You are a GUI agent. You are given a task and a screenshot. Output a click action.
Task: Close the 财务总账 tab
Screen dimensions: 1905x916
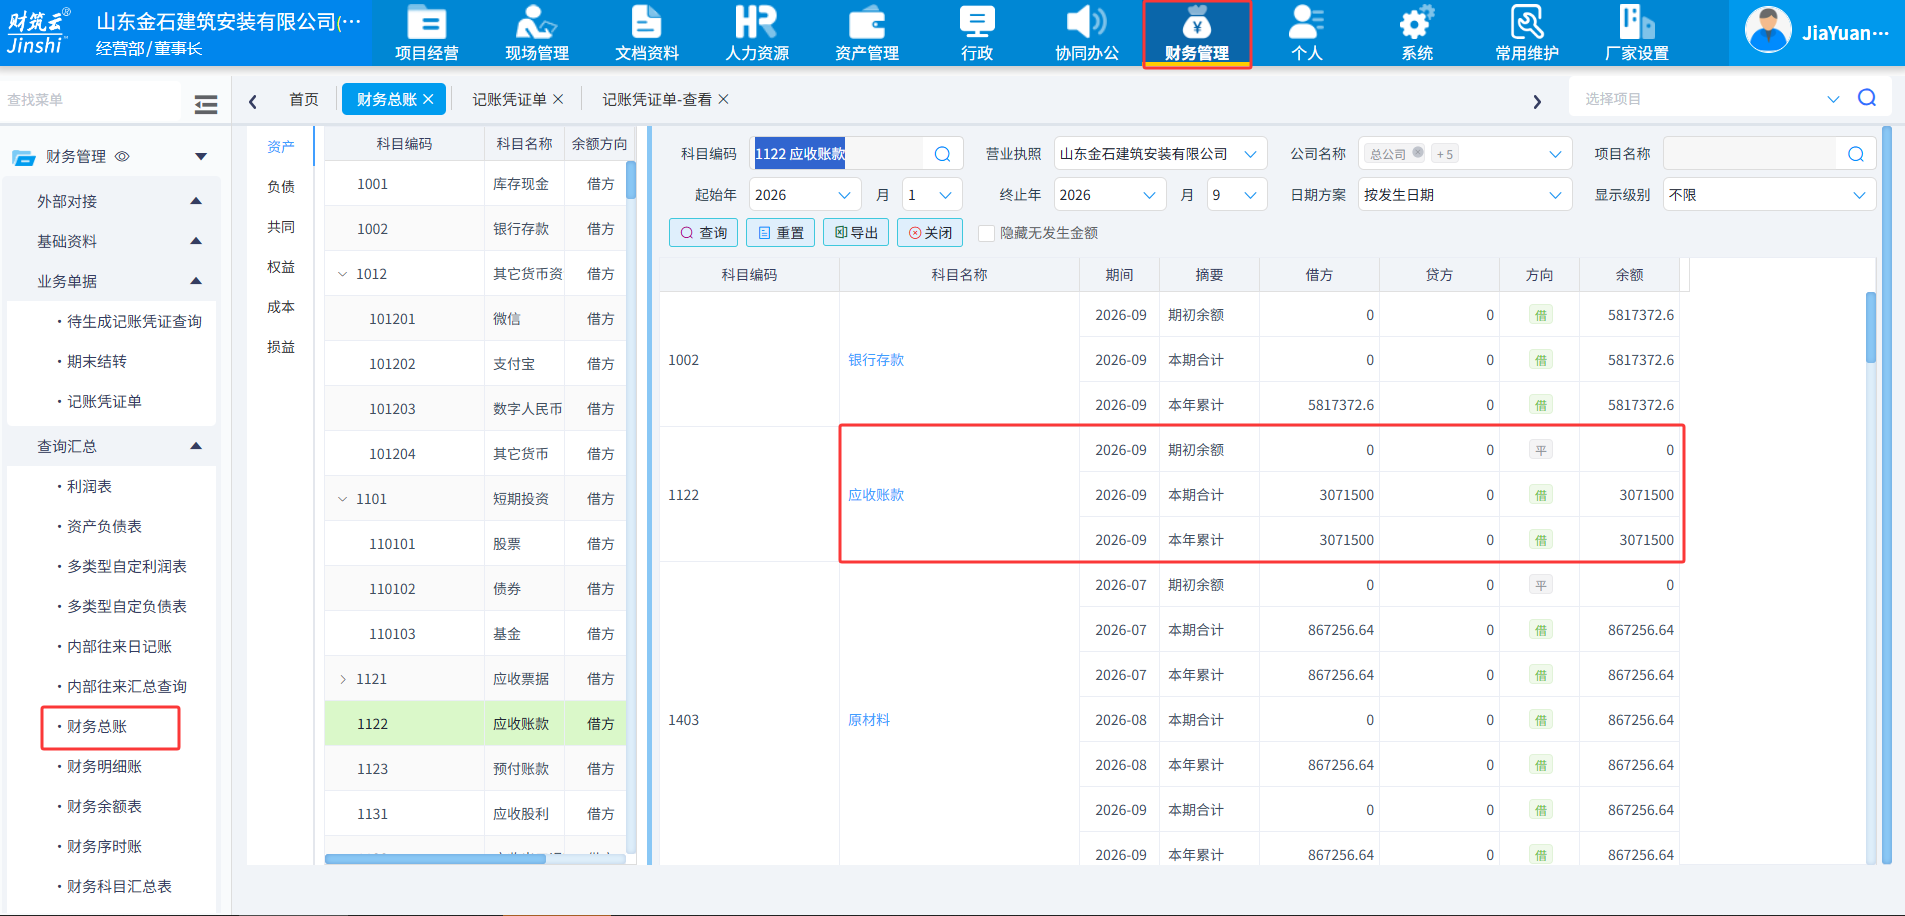428,99
